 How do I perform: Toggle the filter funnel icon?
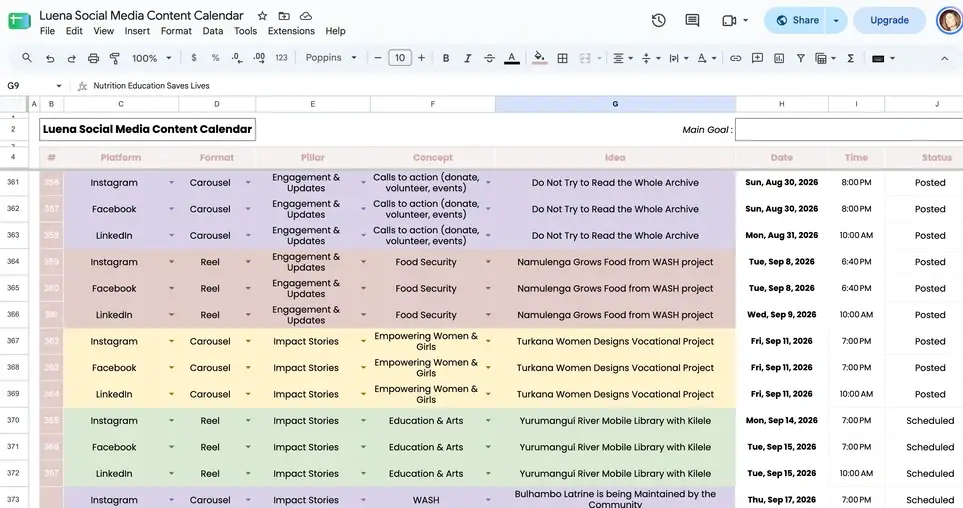coord(801,58)
